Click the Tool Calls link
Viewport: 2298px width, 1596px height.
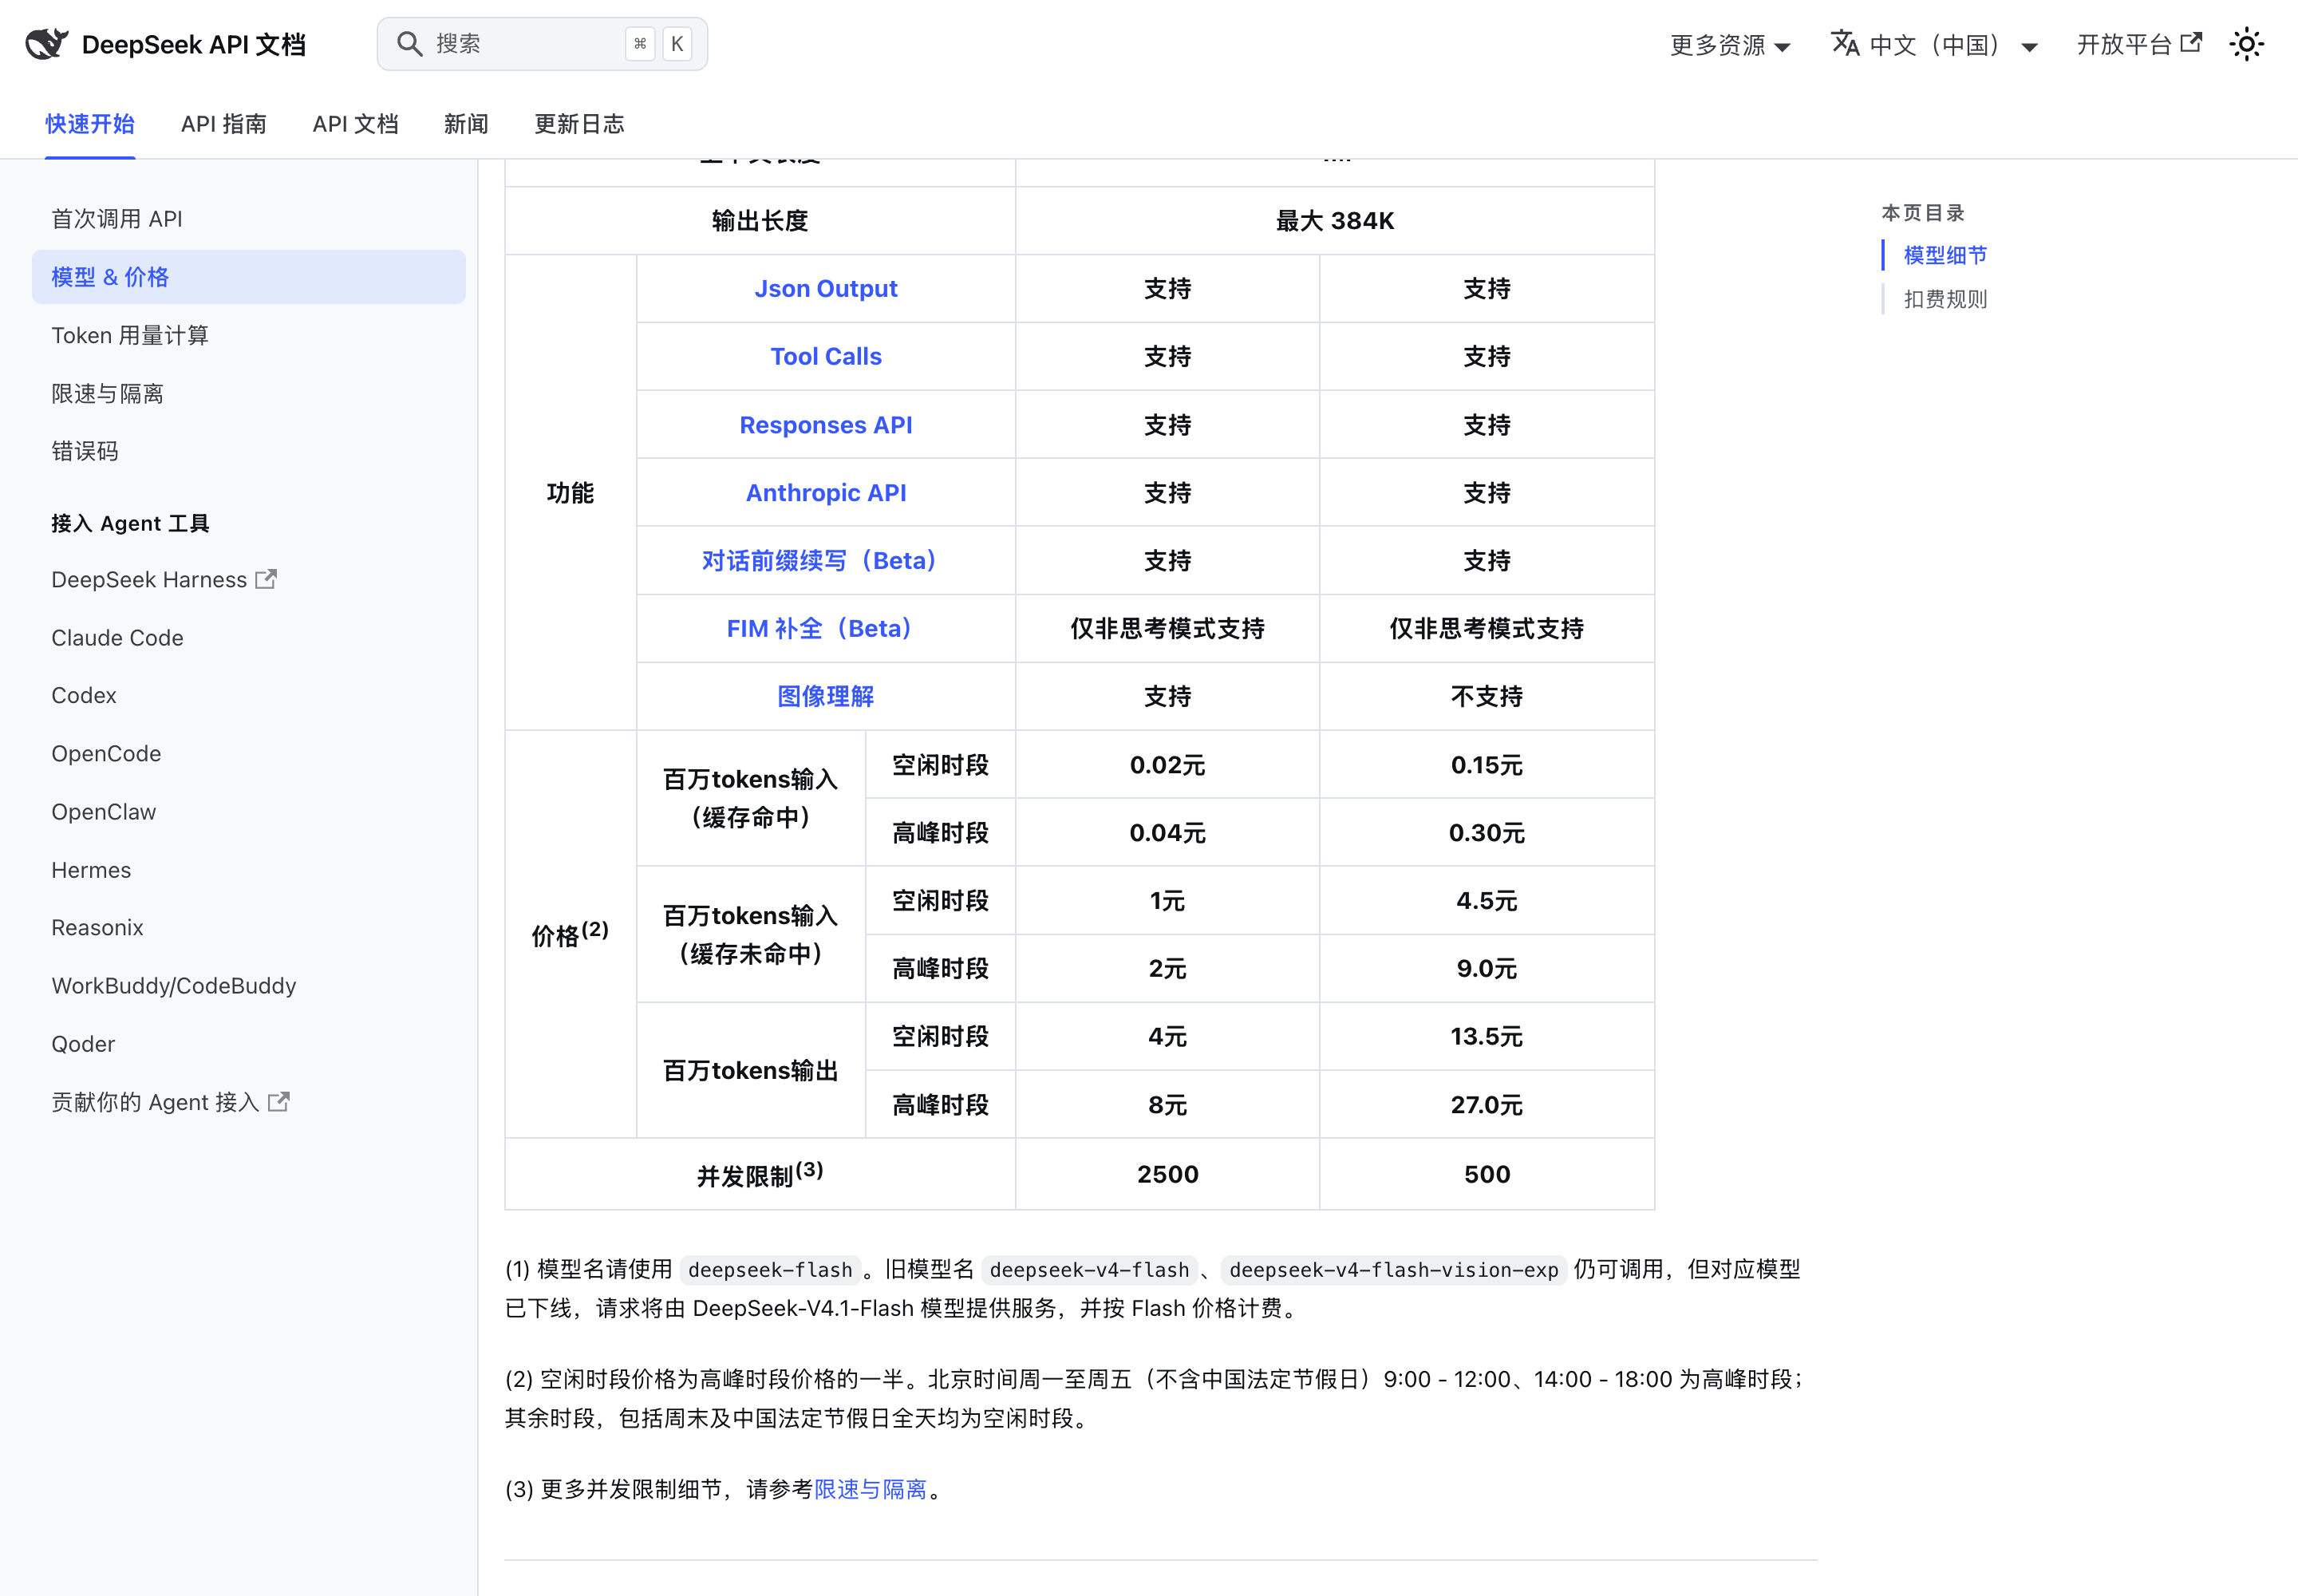point(826,357)
